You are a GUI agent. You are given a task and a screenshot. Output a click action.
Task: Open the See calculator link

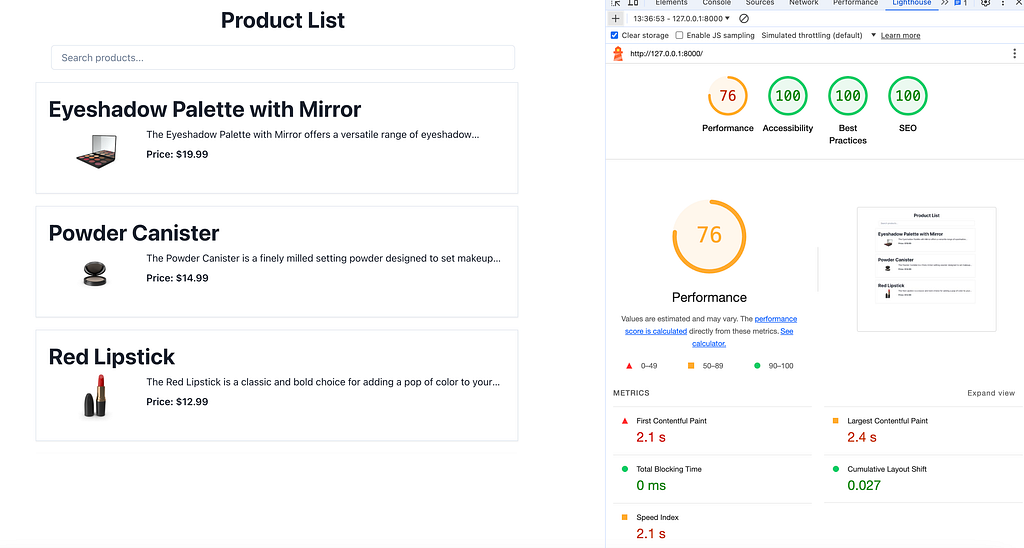coord(743,337)
